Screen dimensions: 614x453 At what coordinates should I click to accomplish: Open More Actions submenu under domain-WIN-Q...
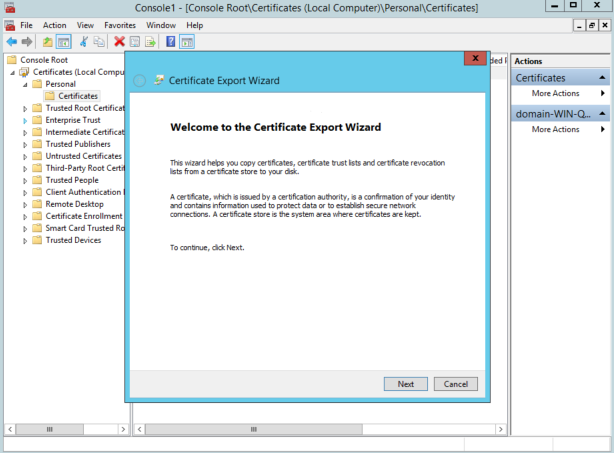(555, 129)
